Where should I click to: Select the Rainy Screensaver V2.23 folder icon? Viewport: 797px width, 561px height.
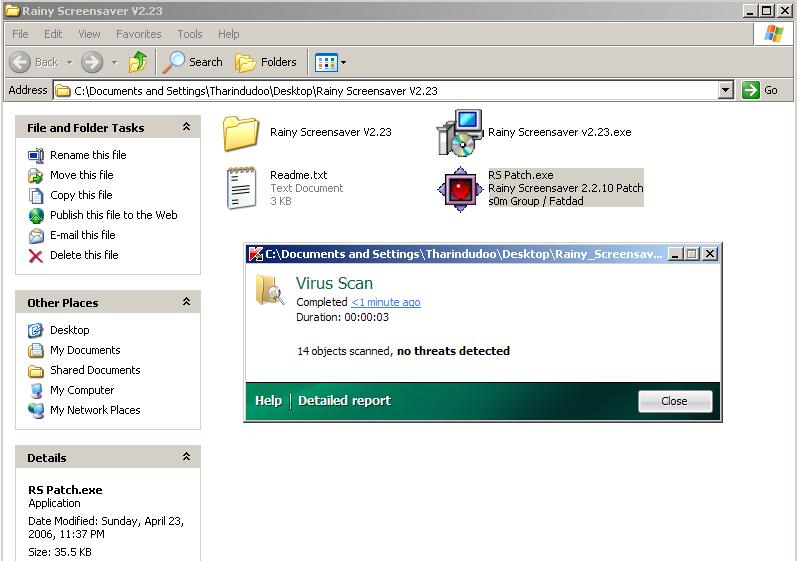[241, 133]
